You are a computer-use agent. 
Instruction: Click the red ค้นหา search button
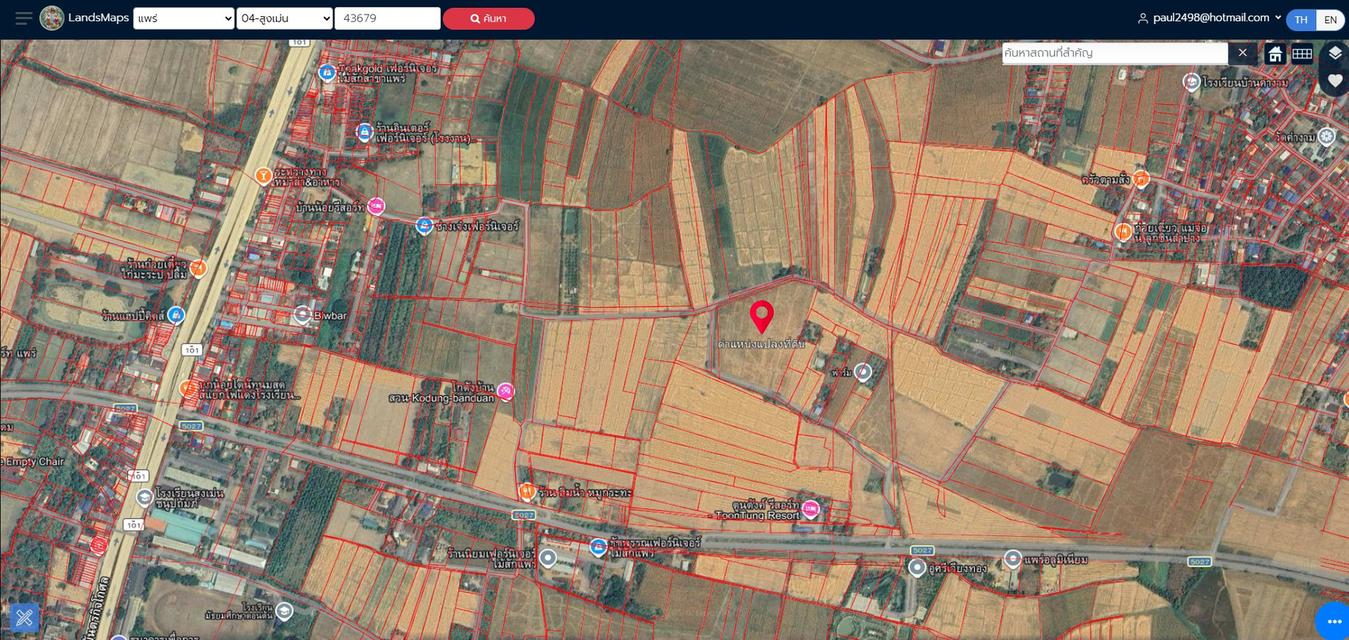[x=488, y=18]
